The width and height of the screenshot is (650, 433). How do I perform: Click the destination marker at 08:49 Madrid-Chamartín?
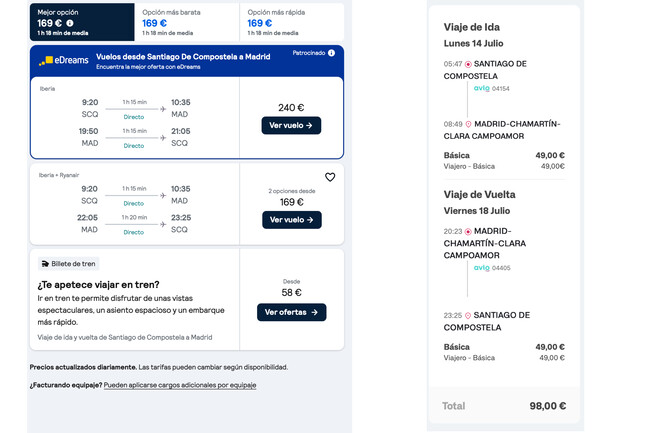[468, 124]
